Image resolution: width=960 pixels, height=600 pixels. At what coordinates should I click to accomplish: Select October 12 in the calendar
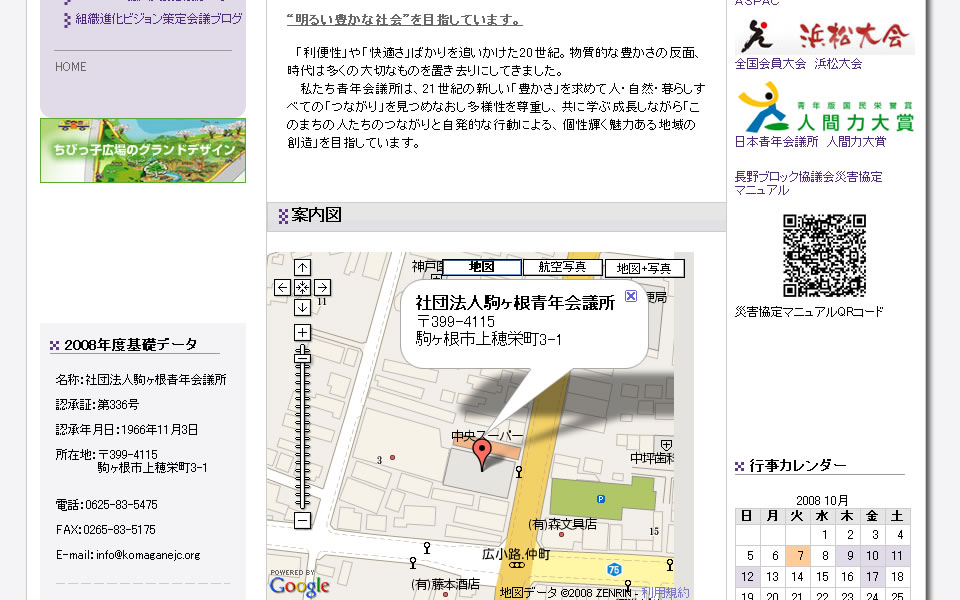coord(748,576)
